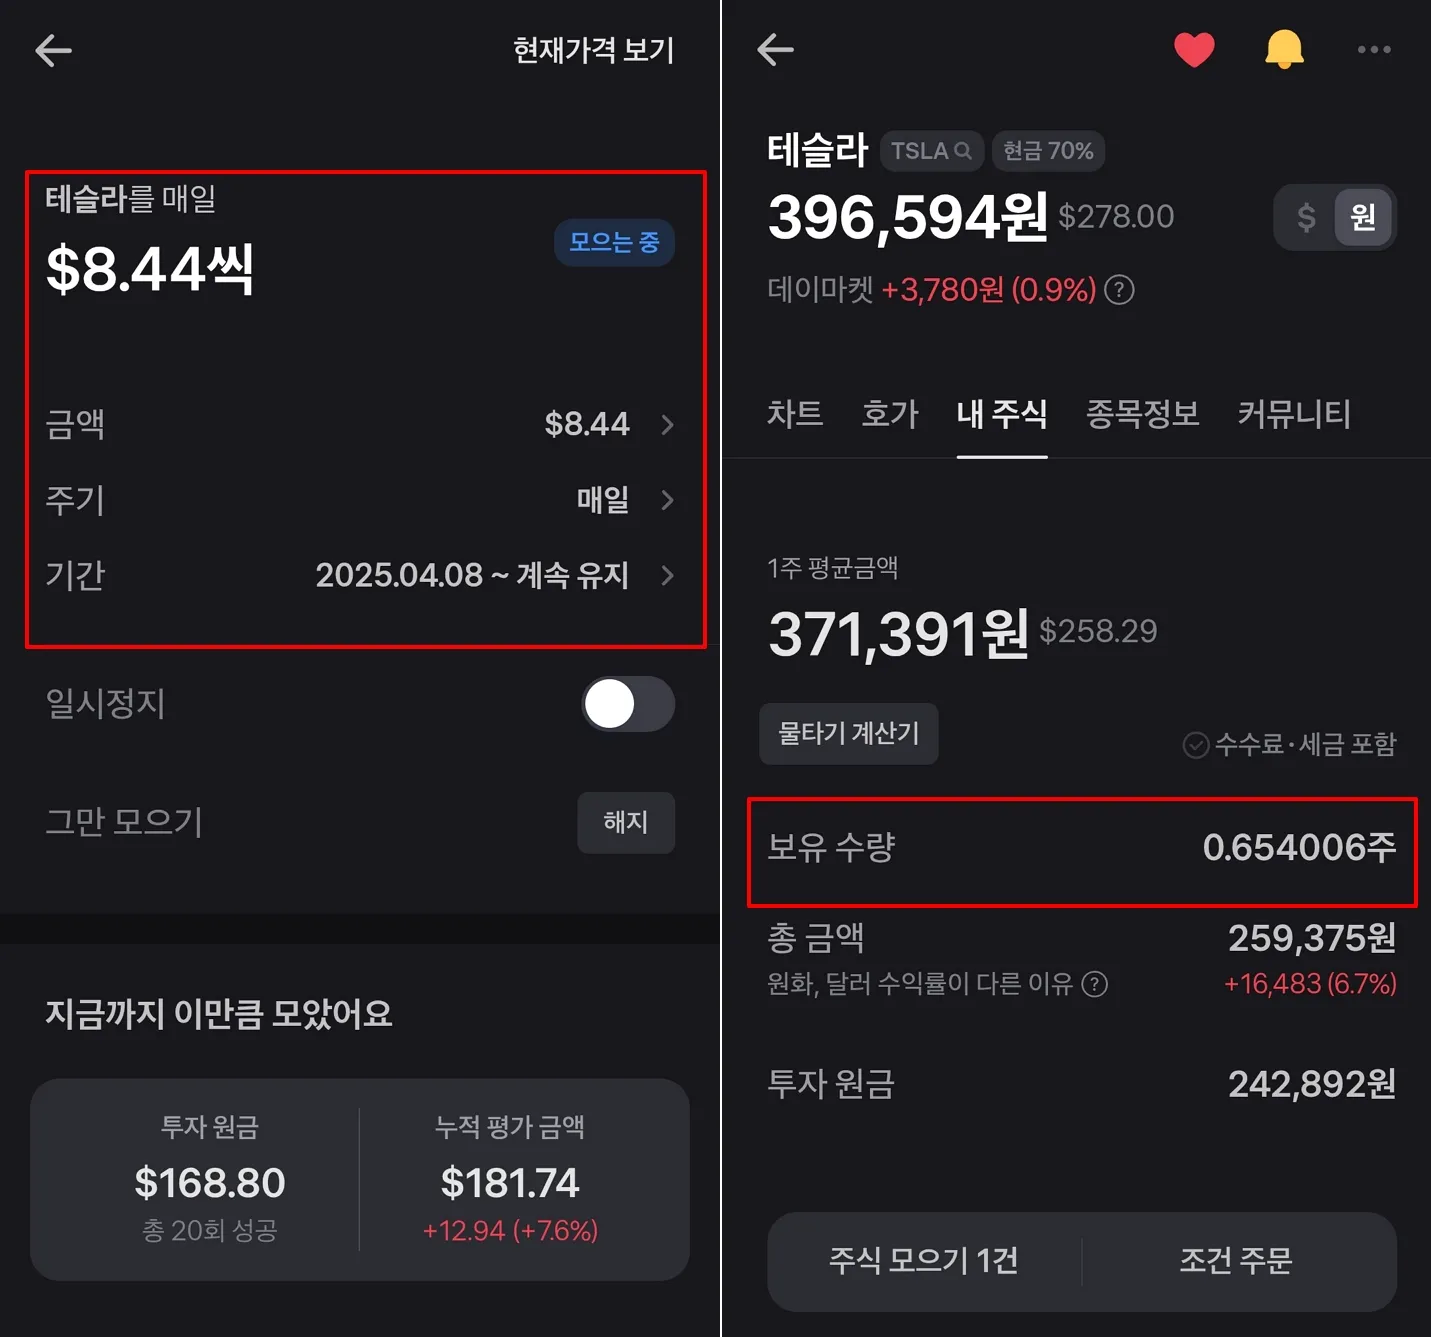1431x1337 pixels.
Task: Tap the question mark next to 데이마켓
Action: coord(1120,290)
